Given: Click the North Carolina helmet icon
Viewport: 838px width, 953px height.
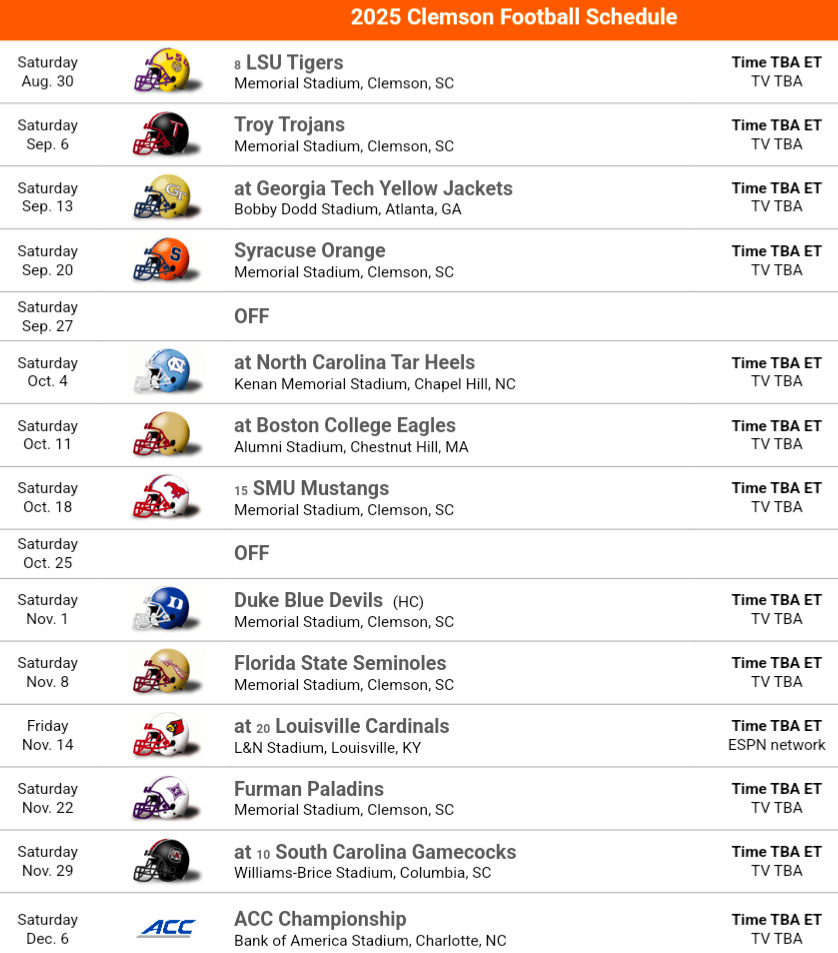Looking at the screenshot, I should click(x=162, y=372).
